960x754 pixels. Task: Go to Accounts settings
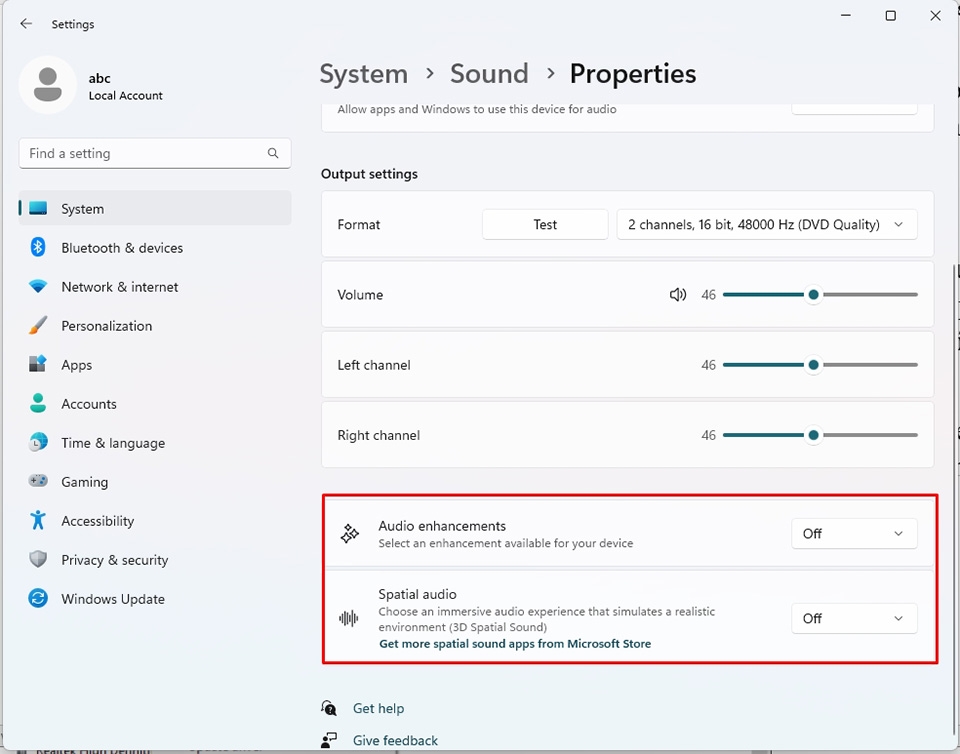click(x=156, y=404)
